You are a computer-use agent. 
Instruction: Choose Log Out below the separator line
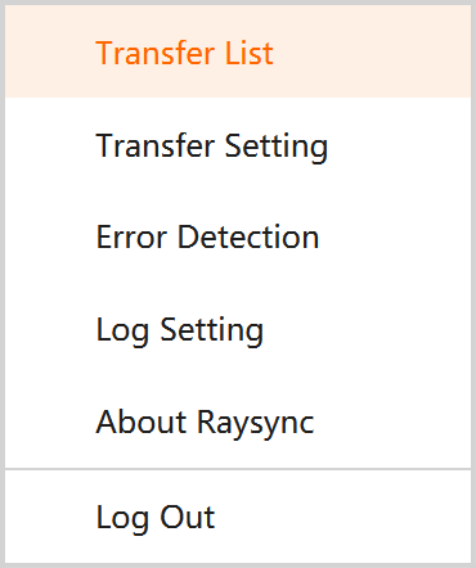click(238, 517)
